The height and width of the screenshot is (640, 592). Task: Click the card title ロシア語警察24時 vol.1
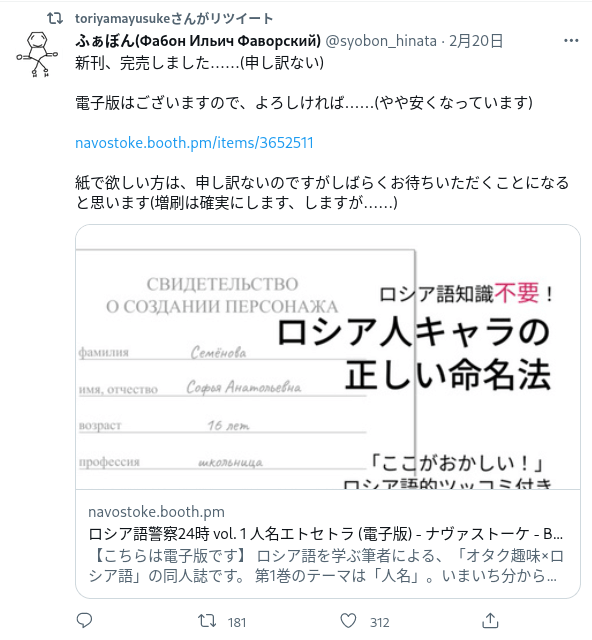pos(325,533)
